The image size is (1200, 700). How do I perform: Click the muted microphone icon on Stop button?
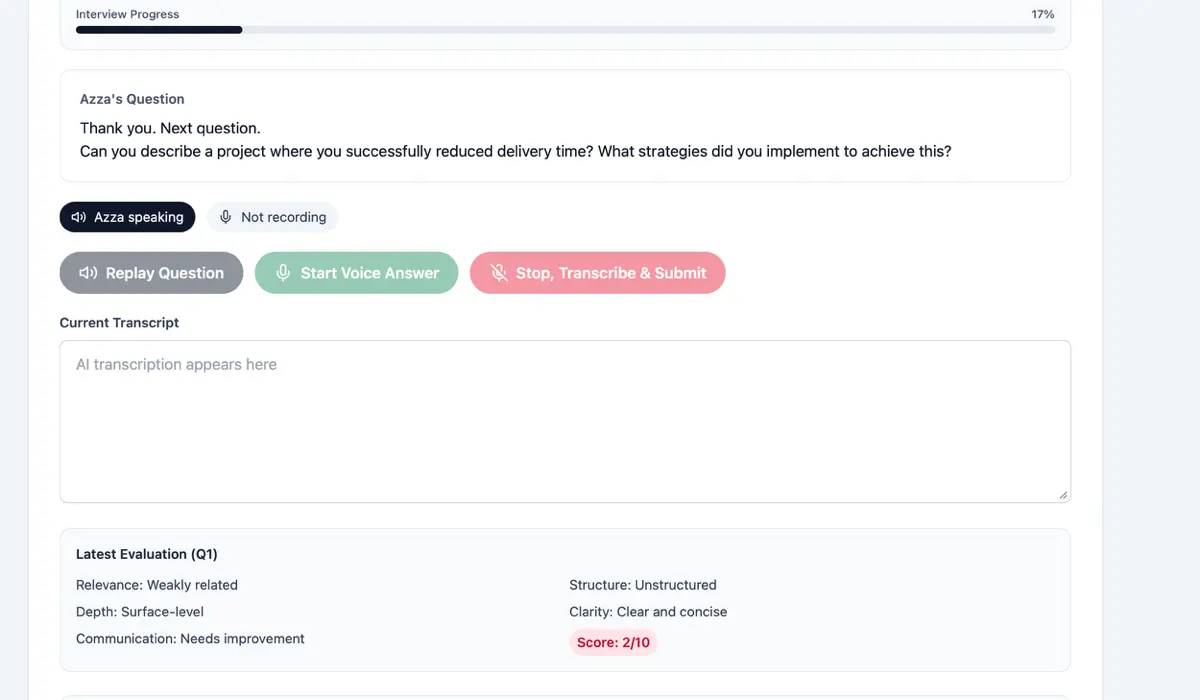(x=499, y=273)
